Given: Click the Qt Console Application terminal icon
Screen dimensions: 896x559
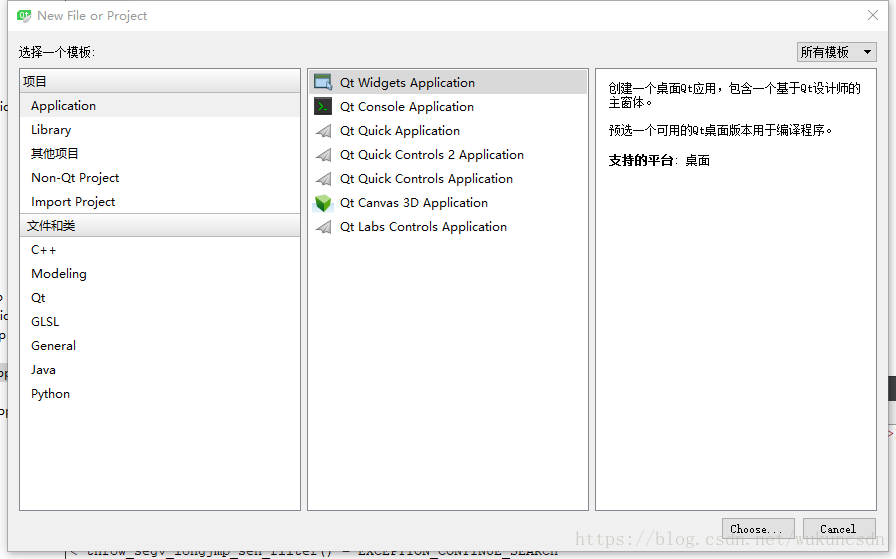Looking at the screenshot, I should point(323,106).
